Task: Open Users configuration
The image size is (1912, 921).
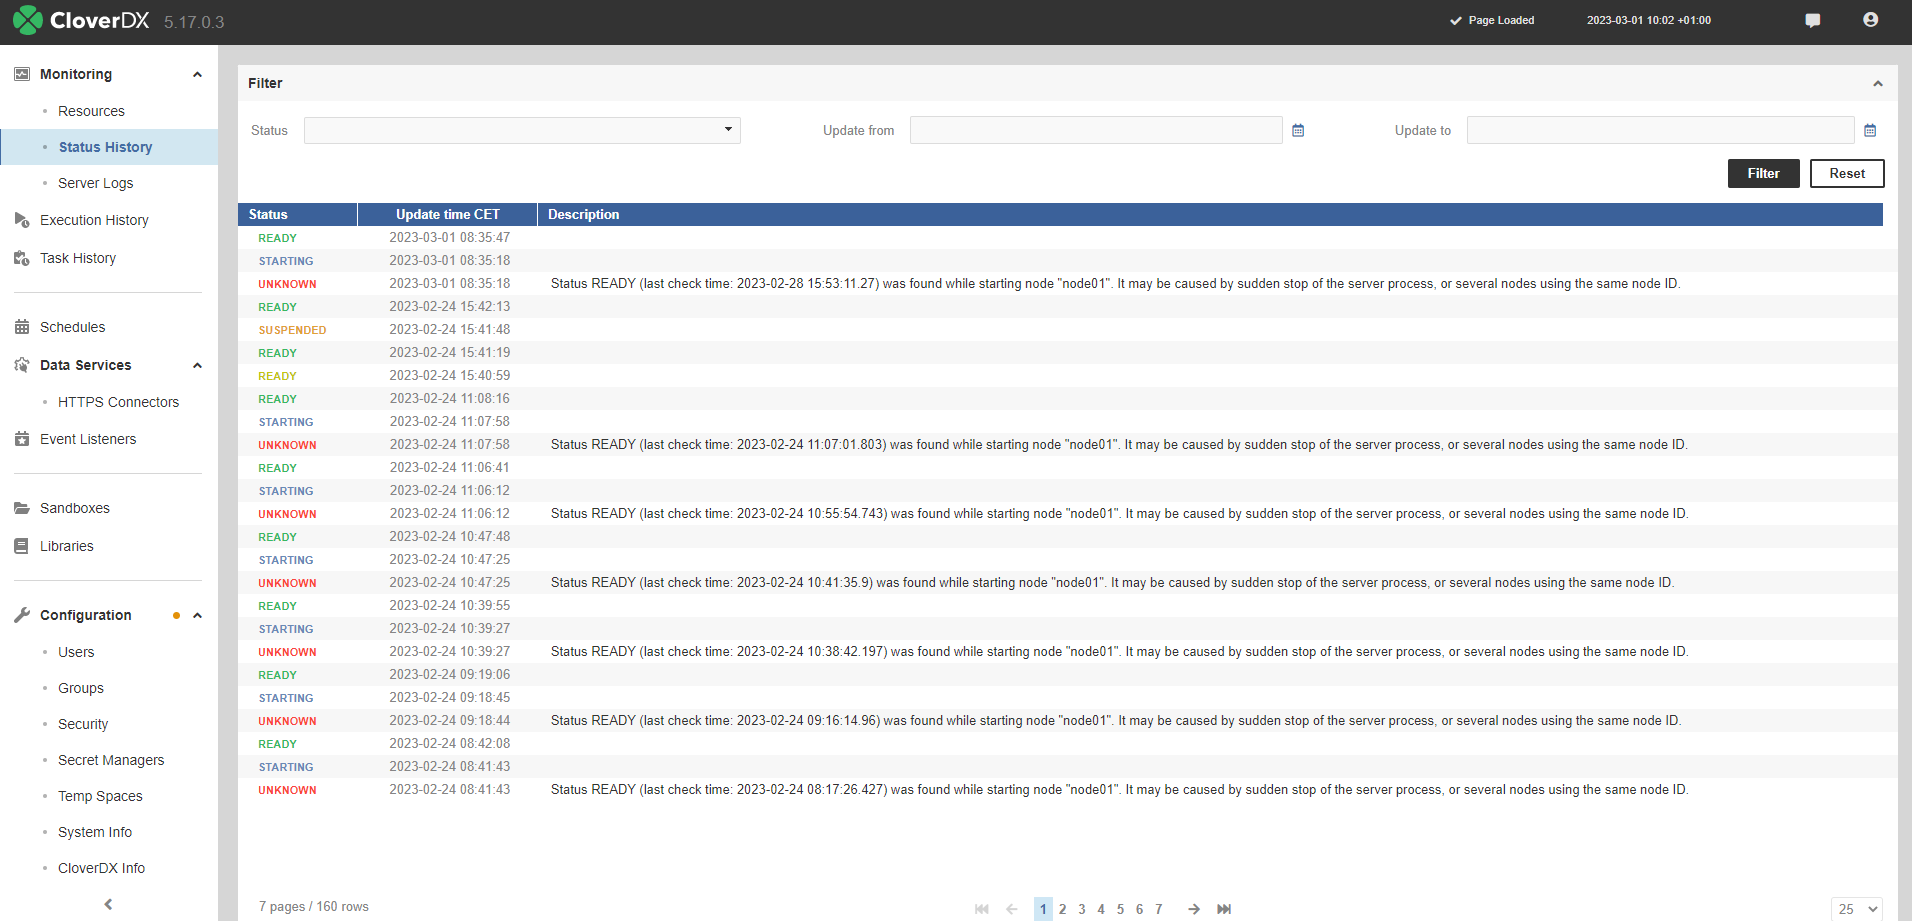Action: 76,652
